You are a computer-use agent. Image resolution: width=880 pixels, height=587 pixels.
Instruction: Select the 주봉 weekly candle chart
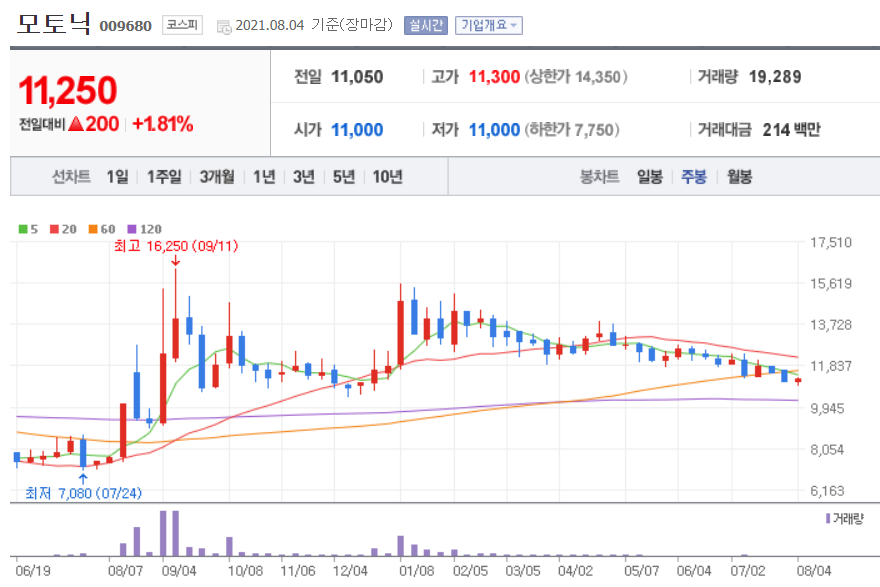[x=694, y=177]
